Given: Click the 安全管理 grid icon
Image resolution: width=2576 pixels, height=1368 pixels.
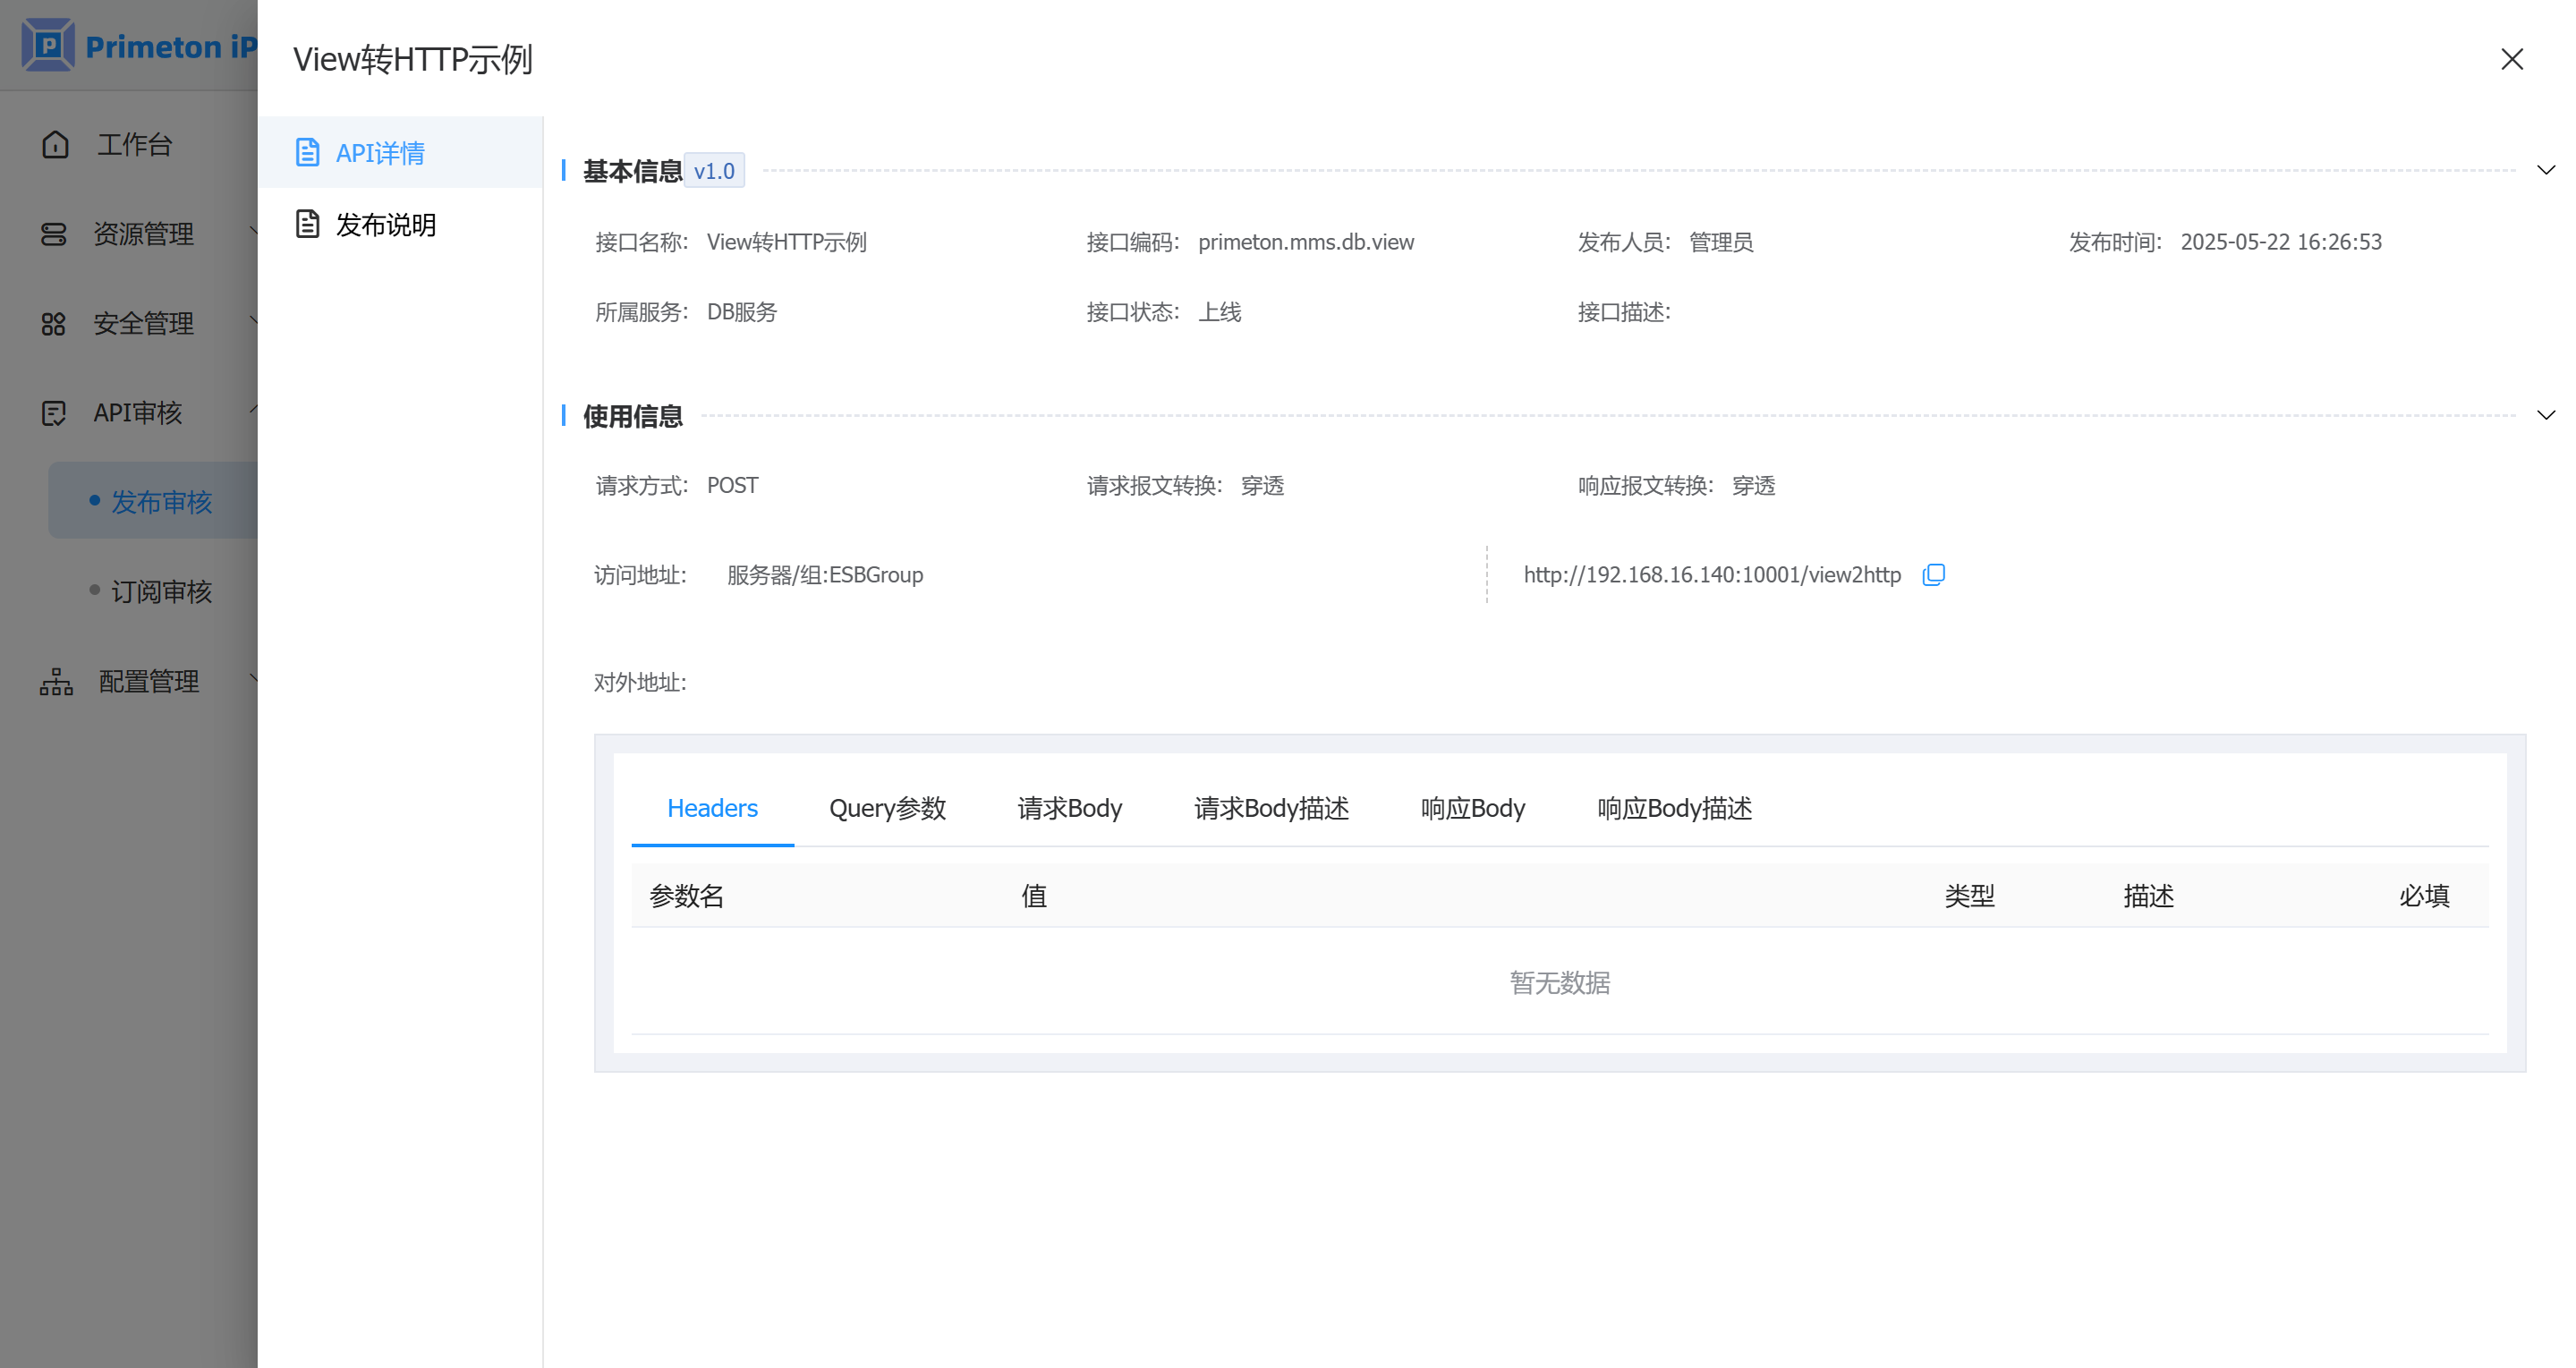Looking at the screenshot, I should pos(53,324).
